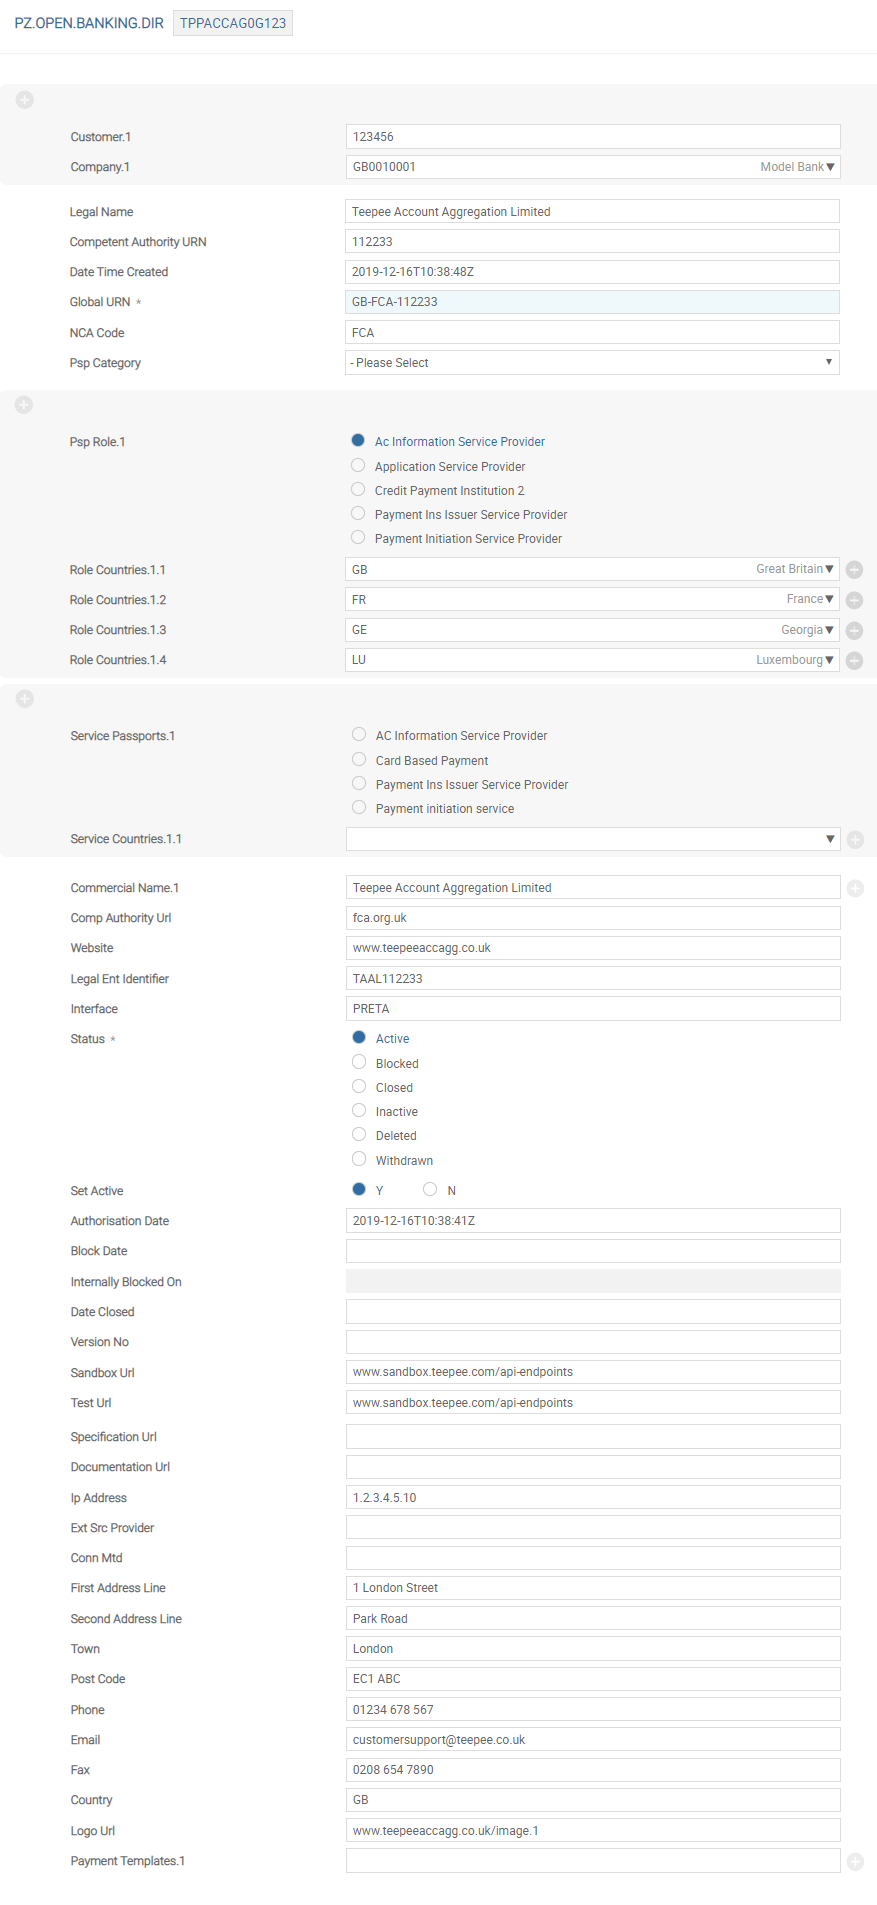Click the plus icon beside Role Countries.1.3
Screen dimensions: 877x1905
[854, 631]
